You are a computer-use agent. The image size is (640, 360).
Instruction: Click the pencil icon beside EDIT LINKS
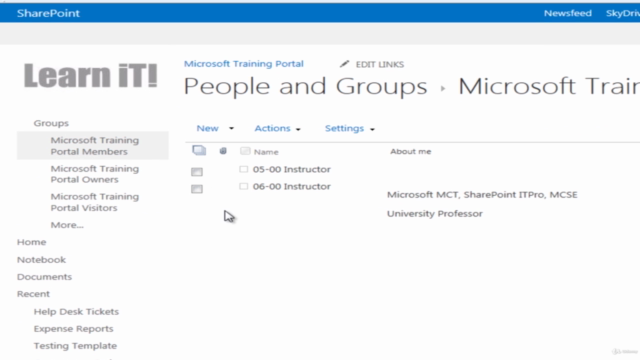[x=344, y=64]
